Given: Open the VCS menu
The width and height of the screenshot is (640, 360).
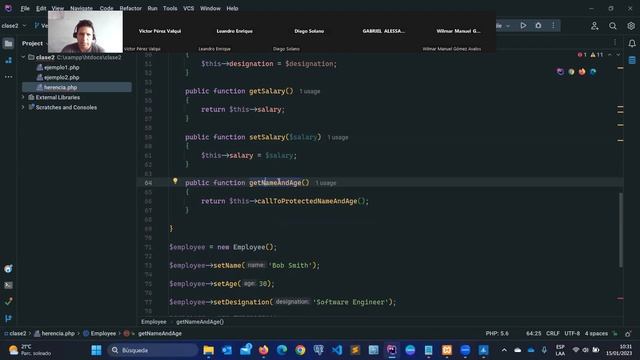Looking at the screenshot, I should (x=188, y=8).
